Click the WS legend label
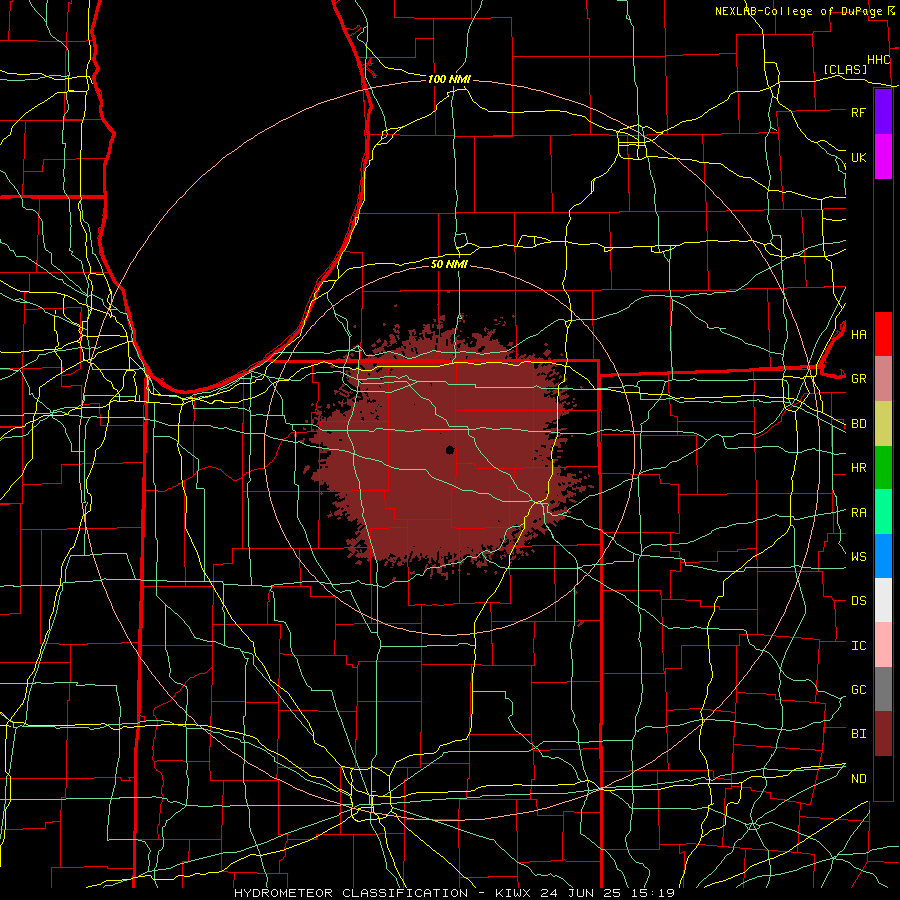The height and width of the screenshot is (900, 900). tap(858, 557)
